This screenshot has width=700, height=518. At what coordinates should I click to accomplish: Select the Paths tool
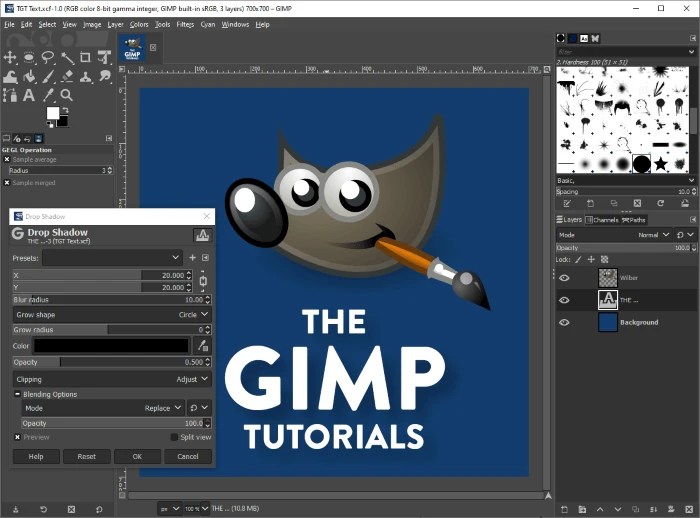coord(10,95)
